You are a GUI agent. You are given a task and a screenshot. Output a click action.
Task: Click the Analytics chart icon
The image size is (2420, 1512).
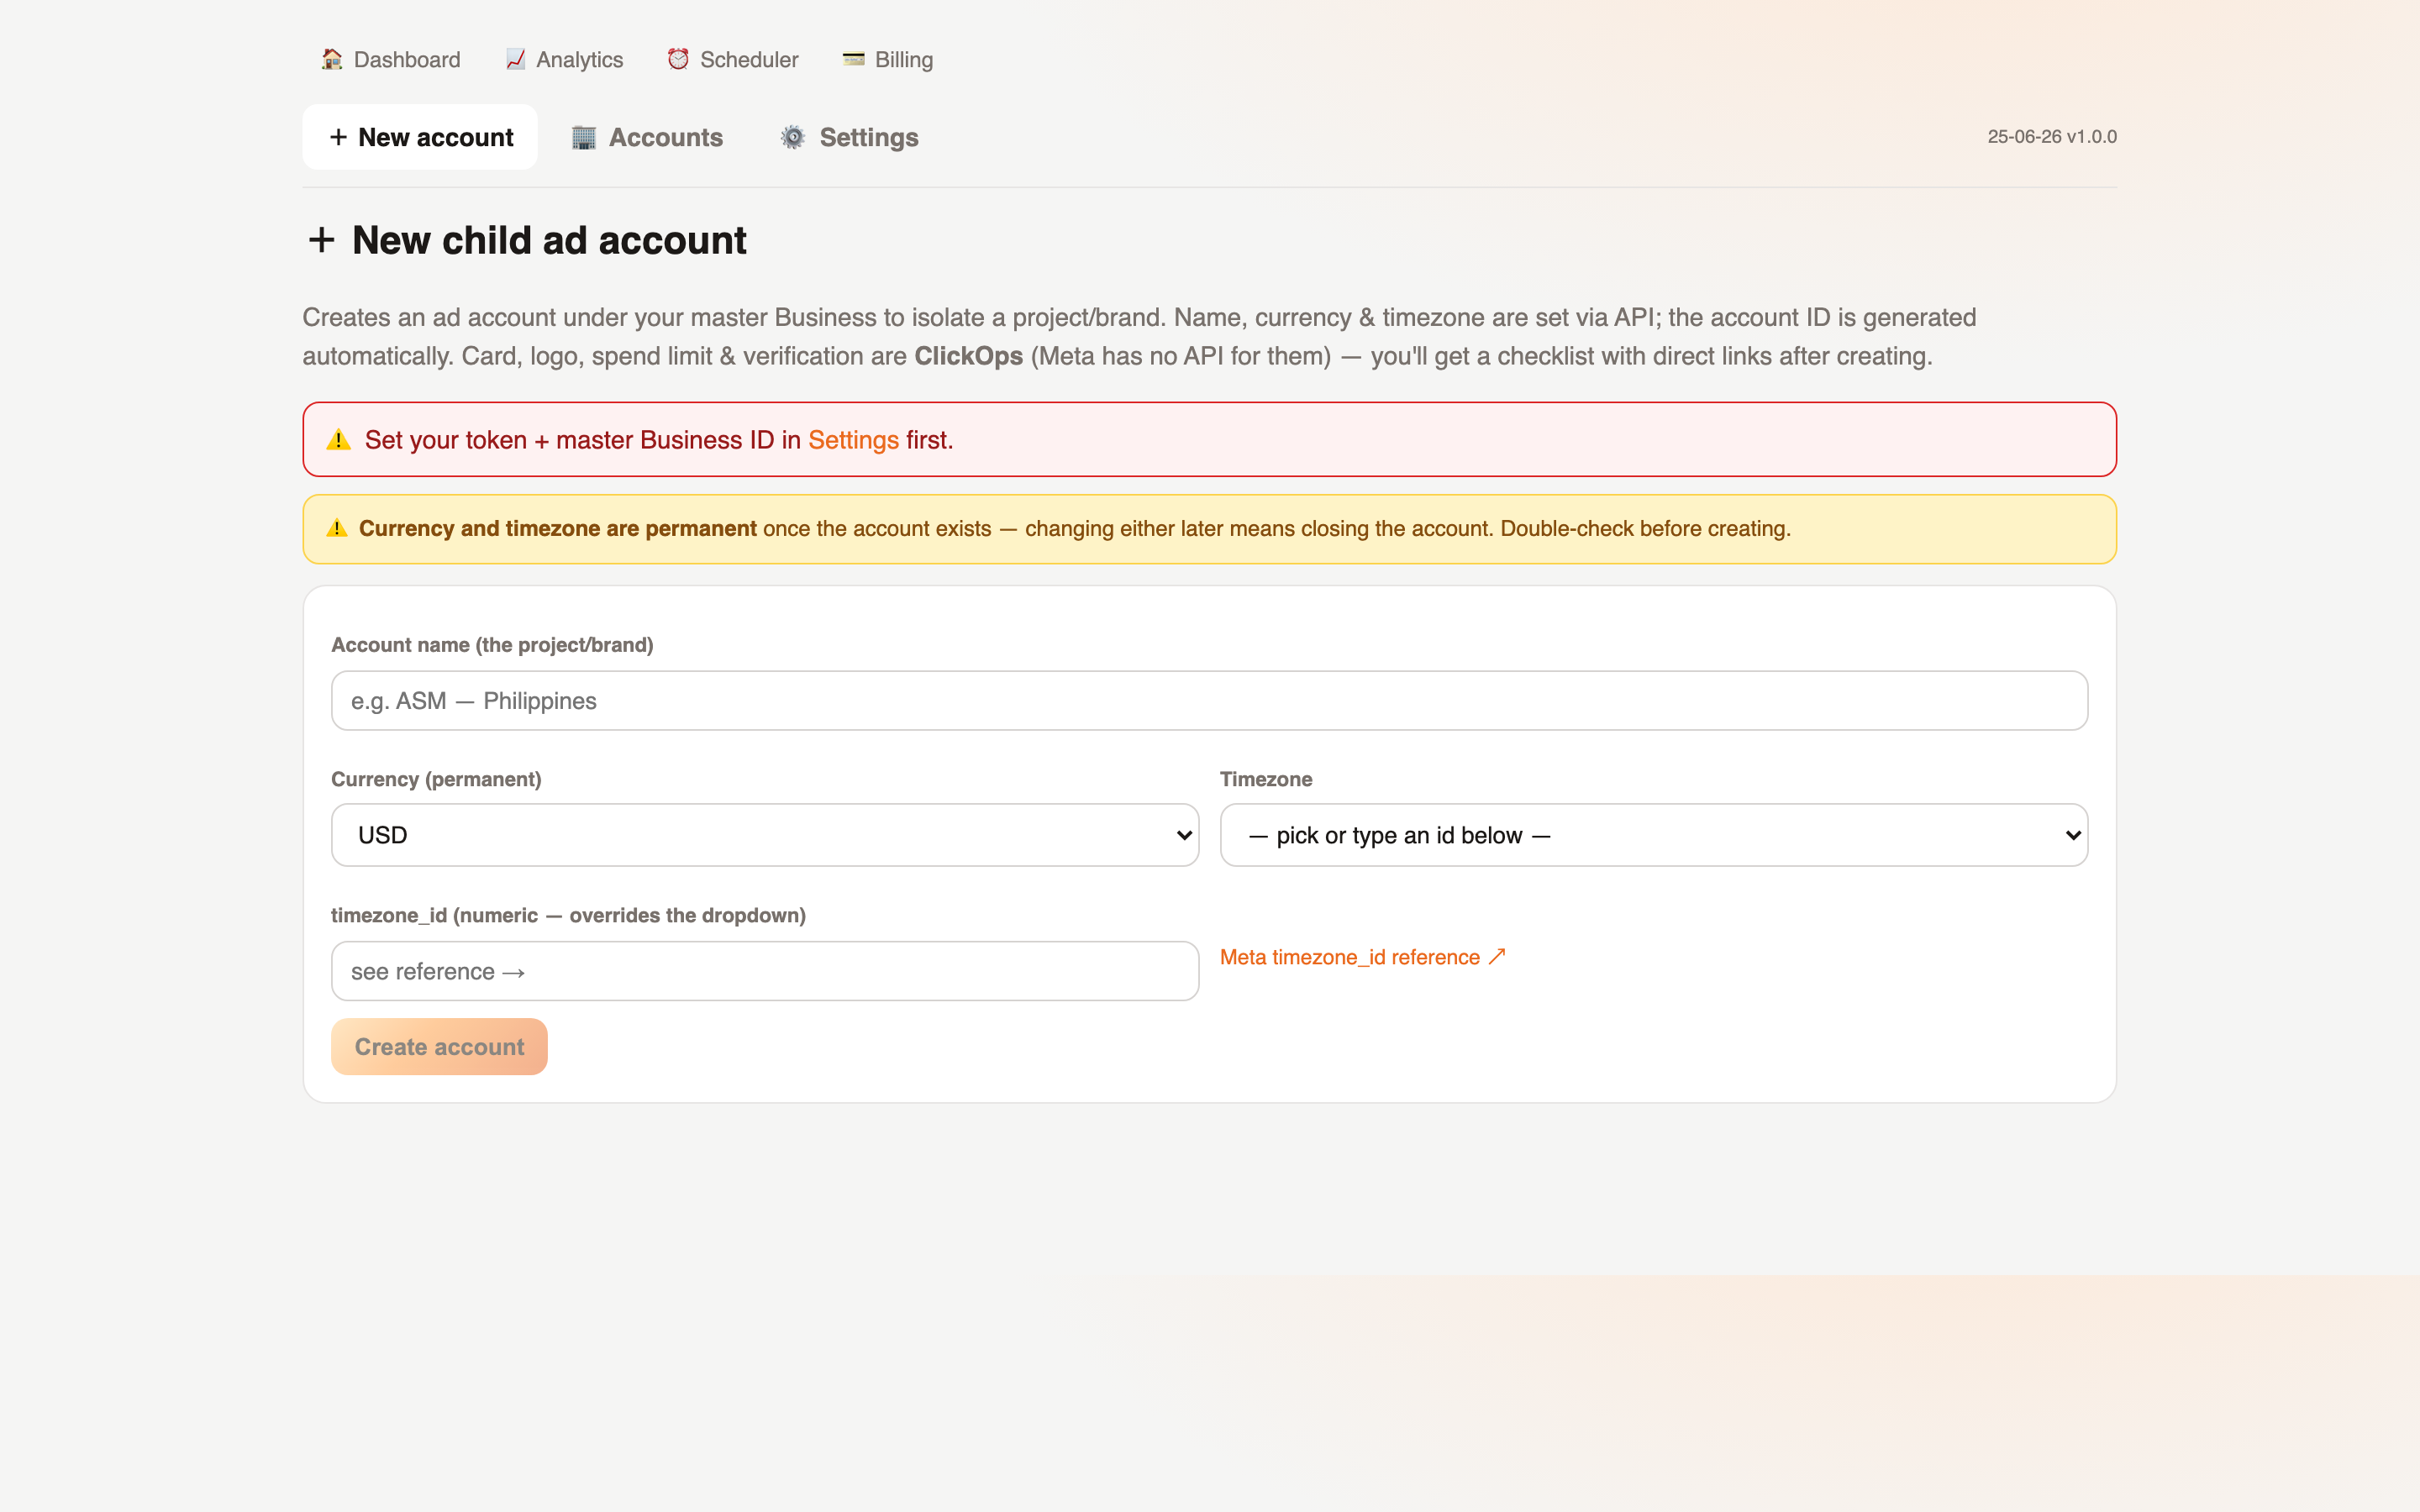(x=515, y=59)
